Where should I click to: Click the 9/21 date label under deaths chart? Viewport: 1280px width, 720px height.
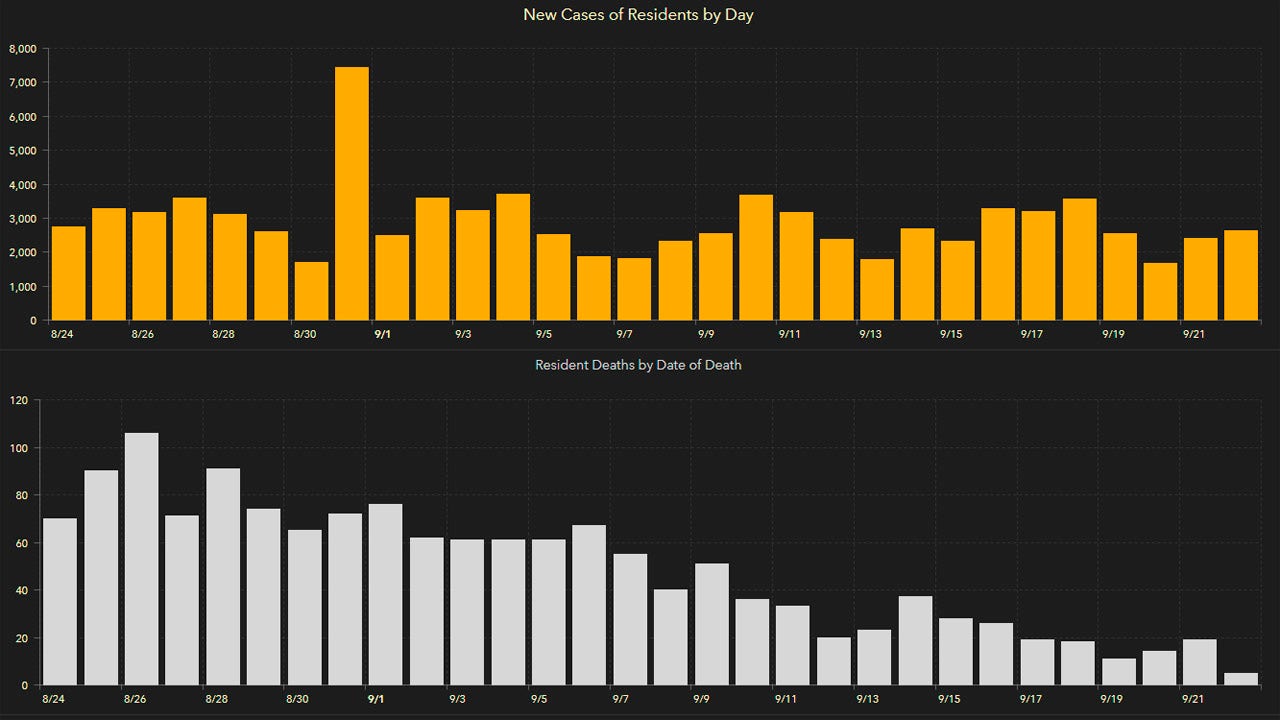[1193, 699]
